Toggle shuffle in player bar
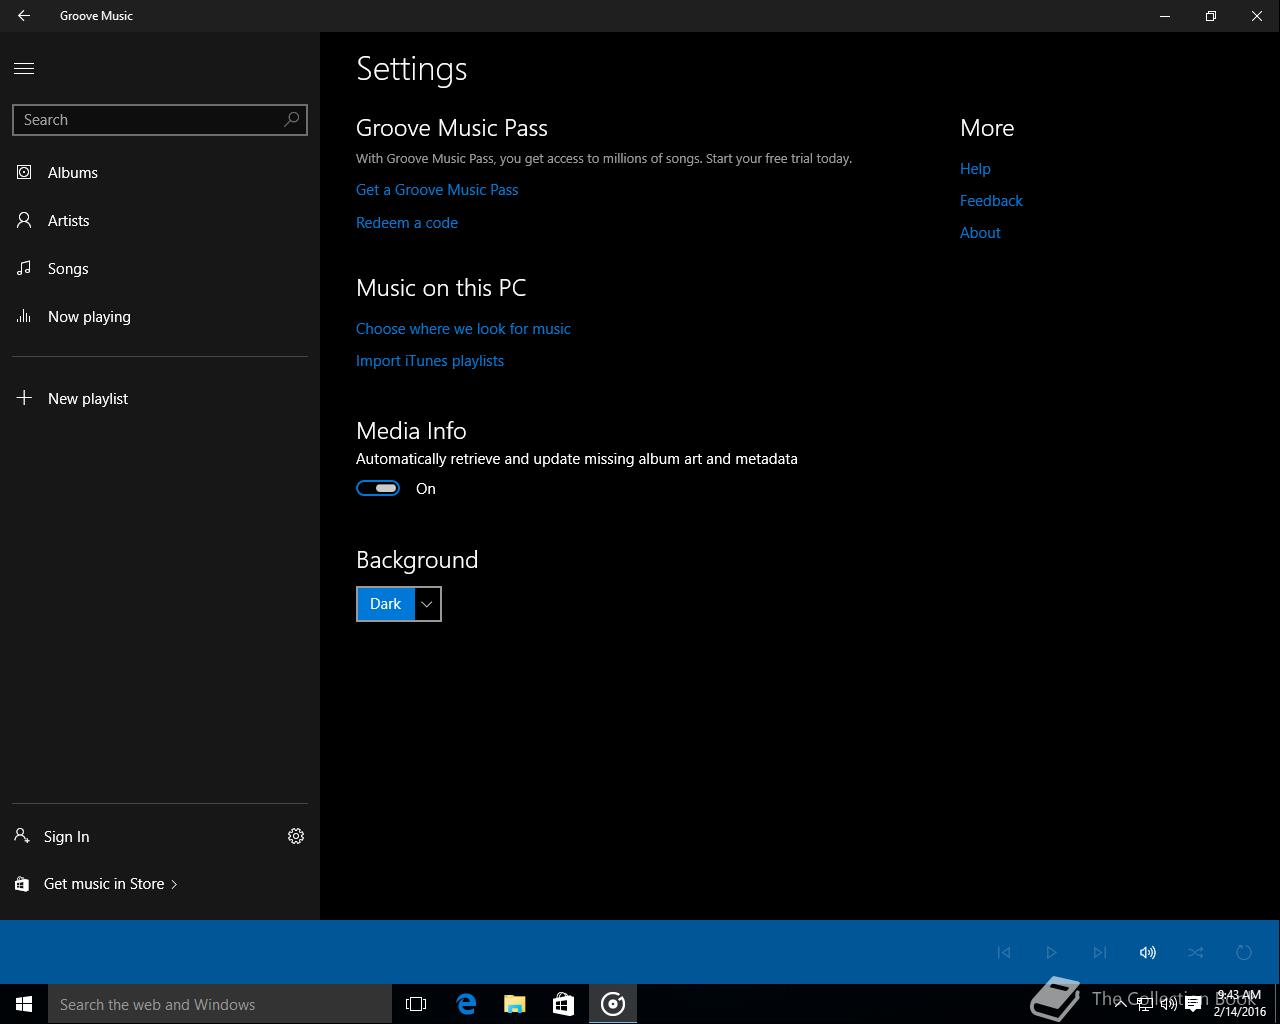 (x=1196, y=952)
